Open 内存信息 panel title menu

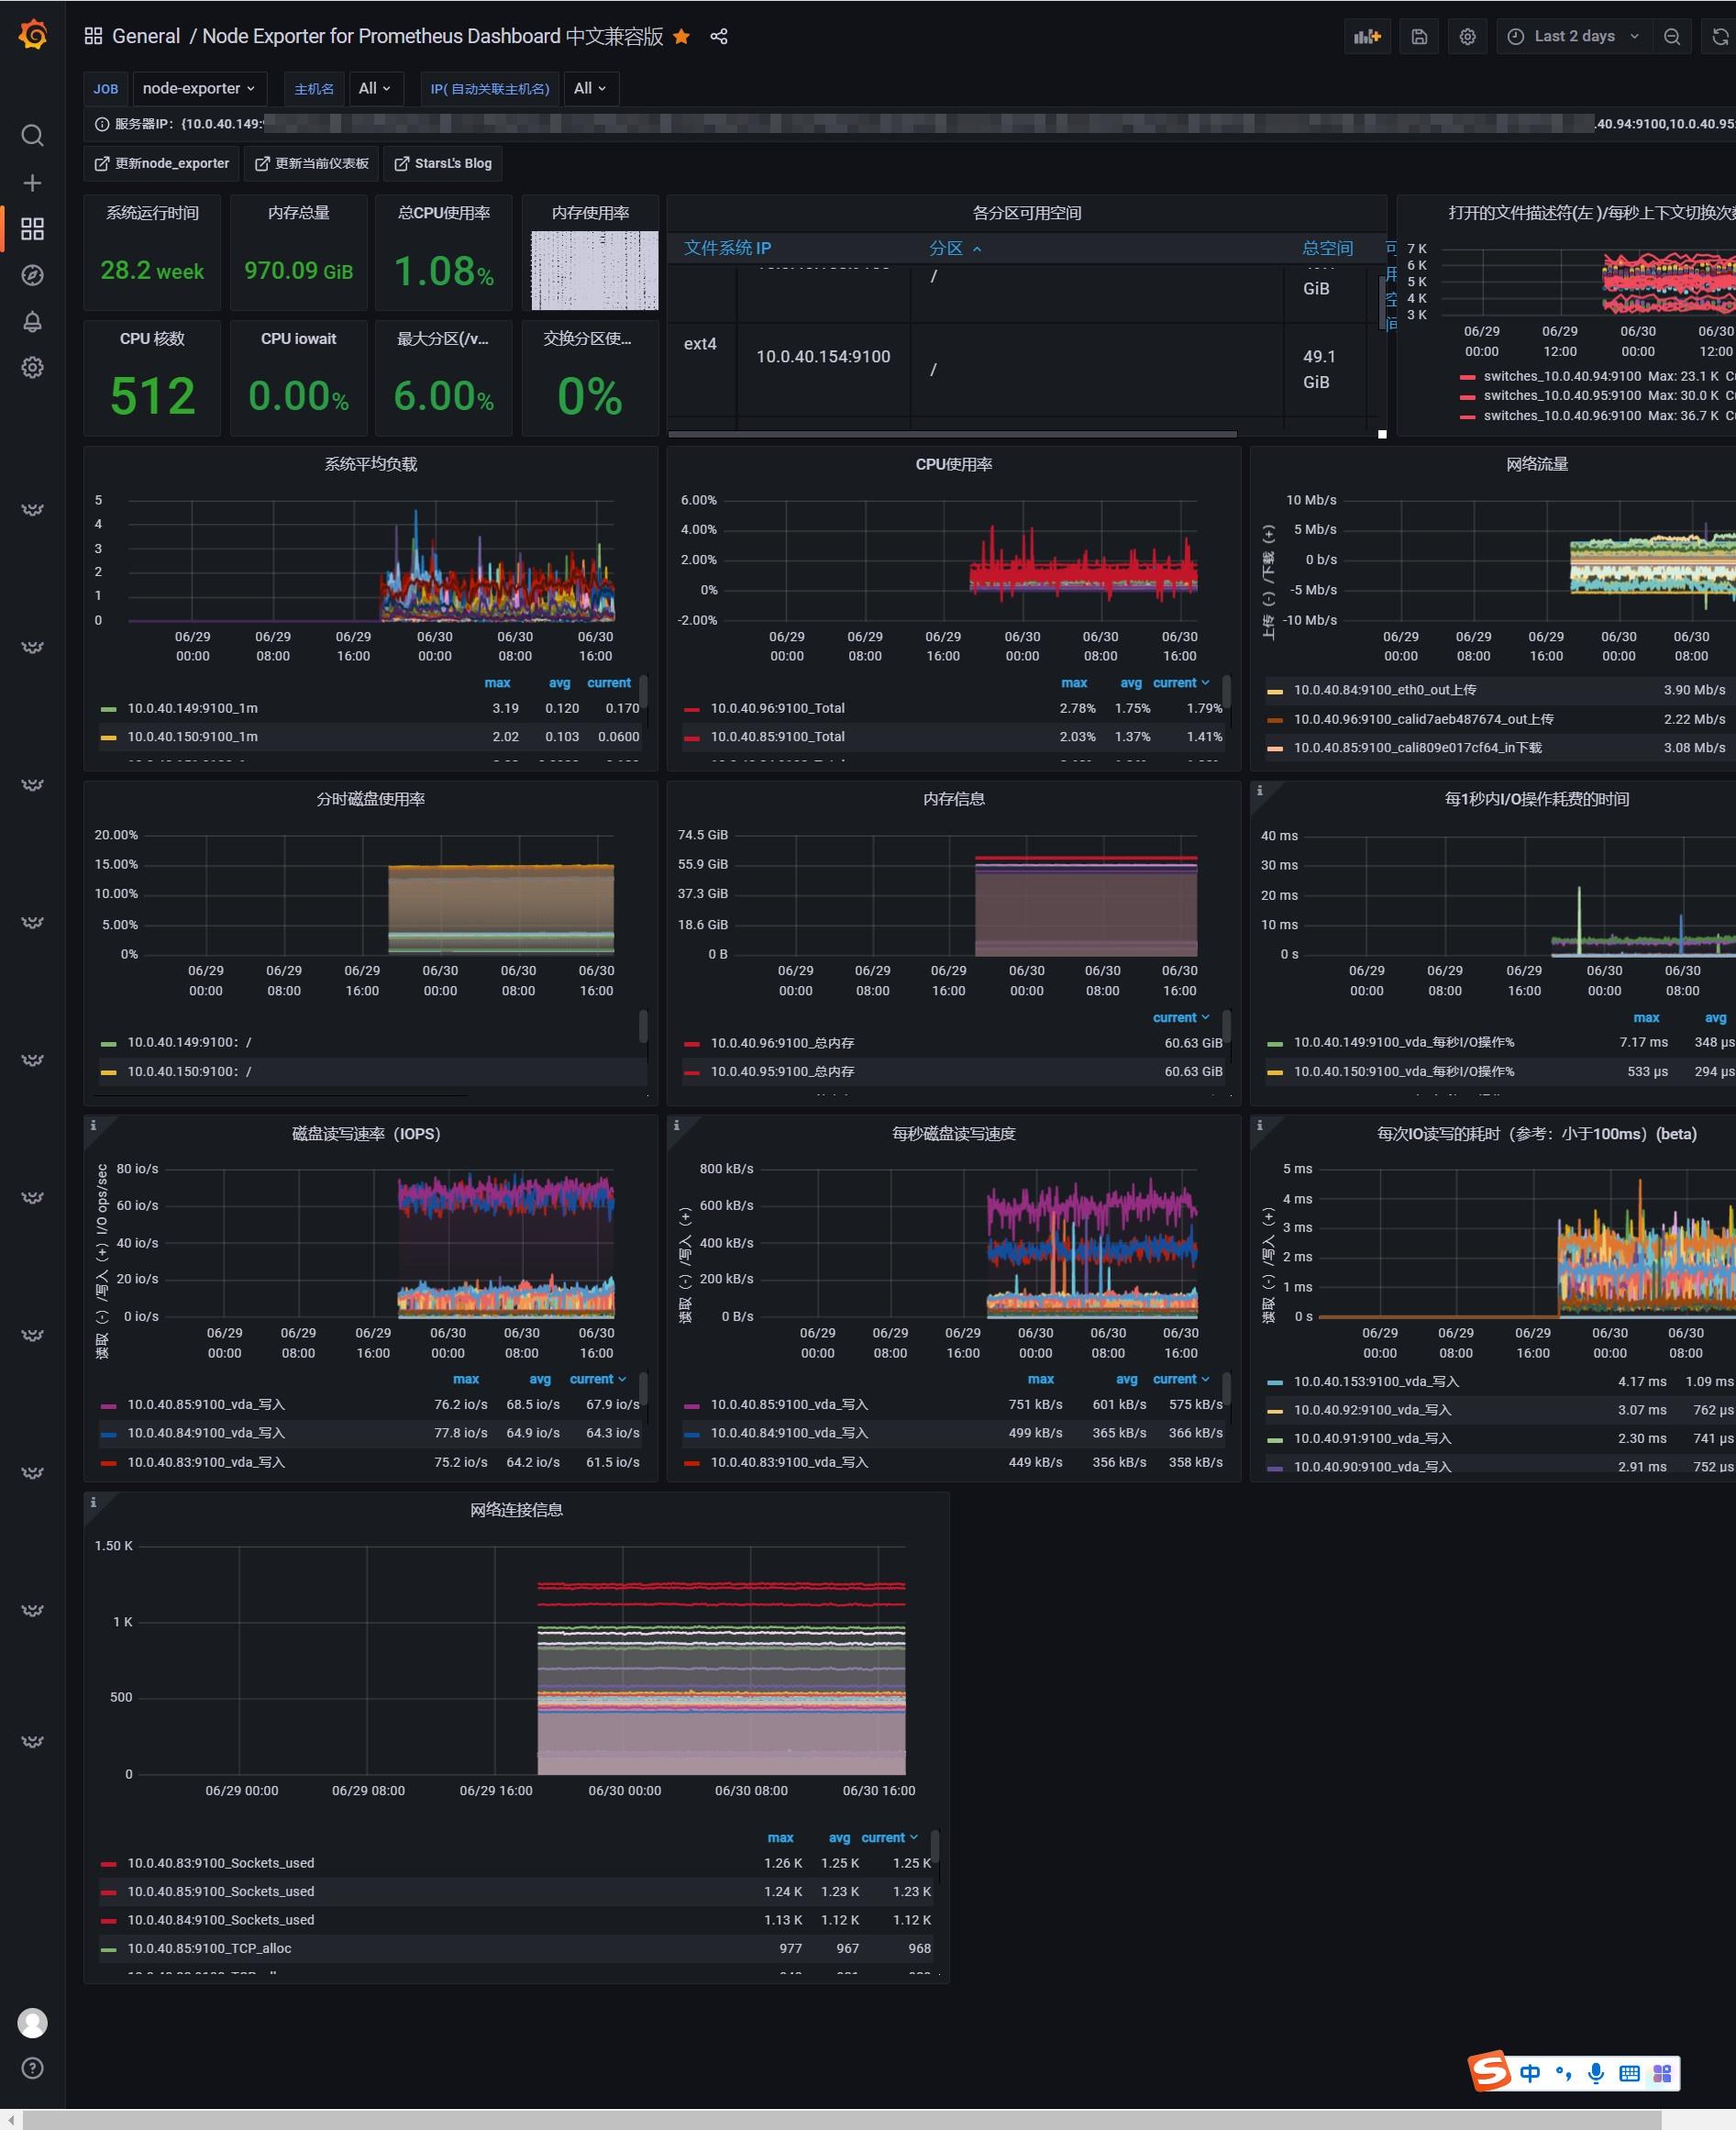(x=954, y=799)
